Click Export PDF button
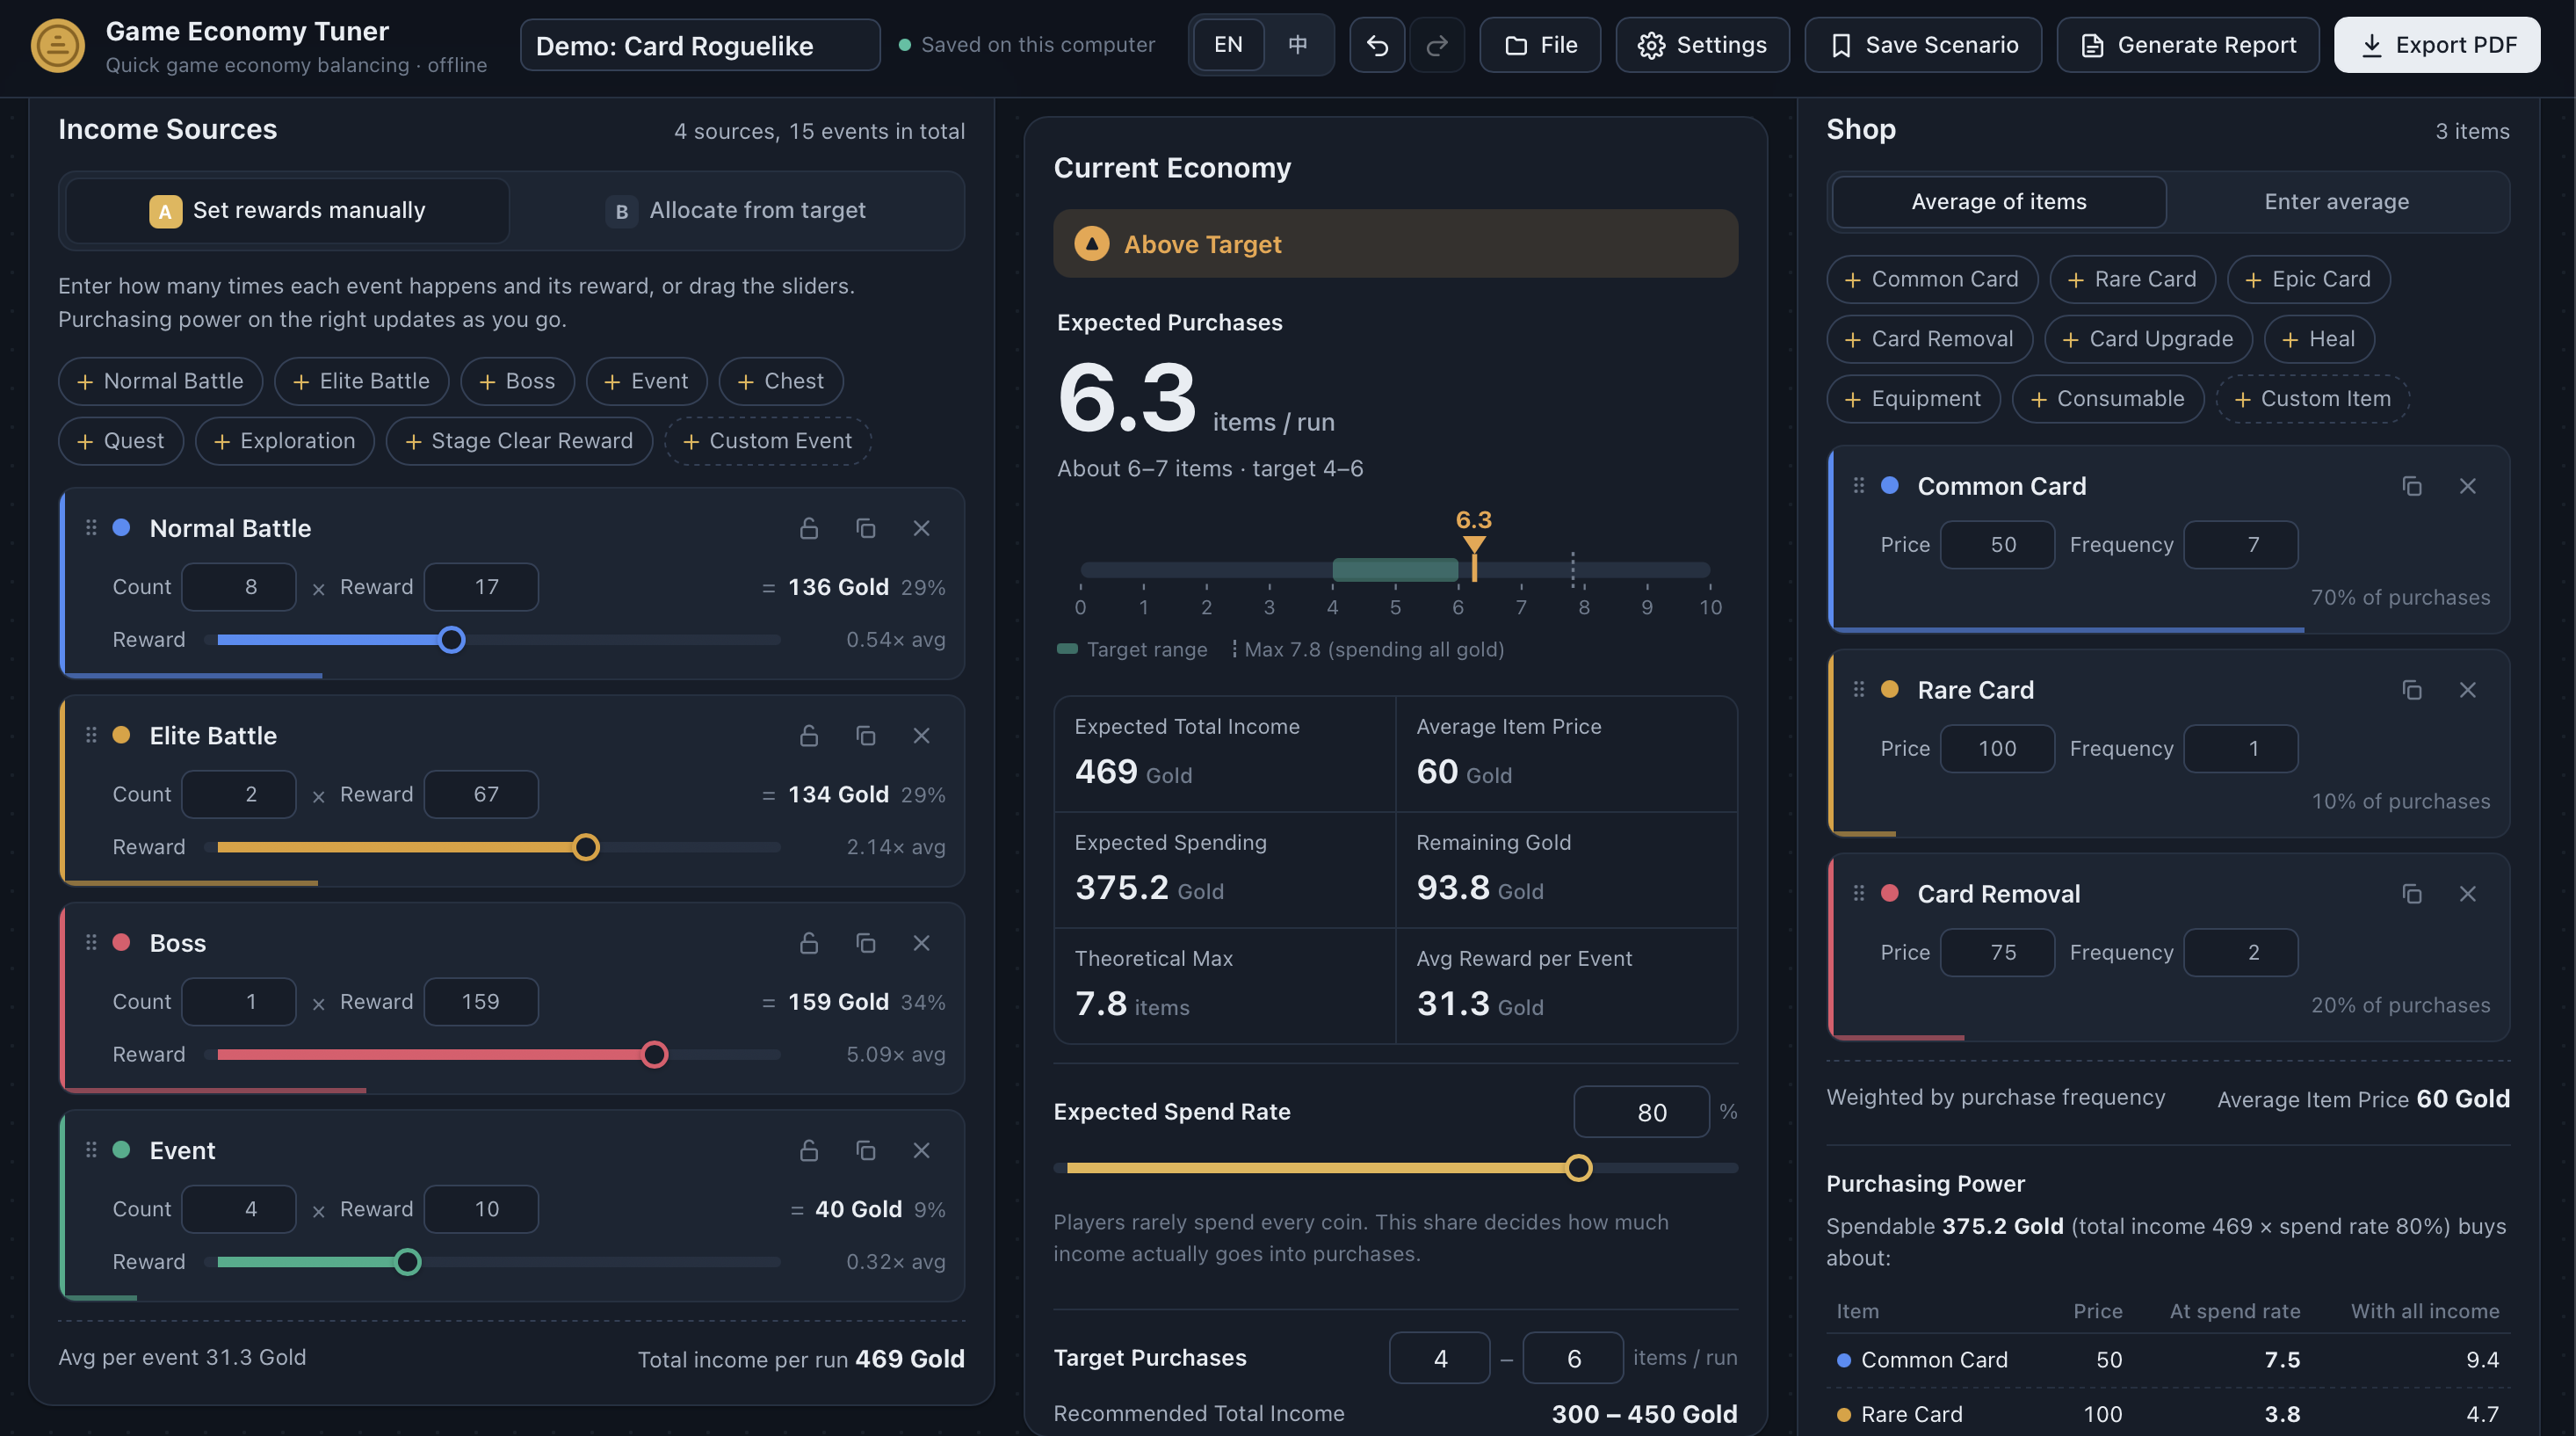This screenshot has height=1436, width=2576. click(2437, 45)
